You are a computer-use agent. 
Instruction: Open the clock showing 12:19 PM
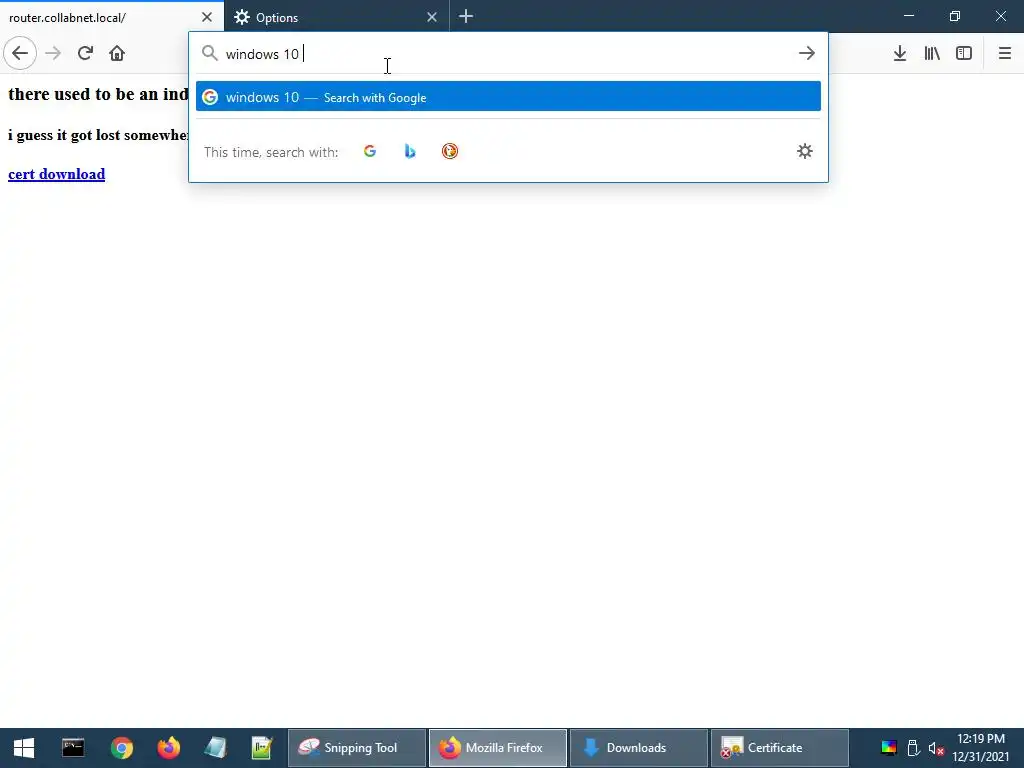(981, 748)
